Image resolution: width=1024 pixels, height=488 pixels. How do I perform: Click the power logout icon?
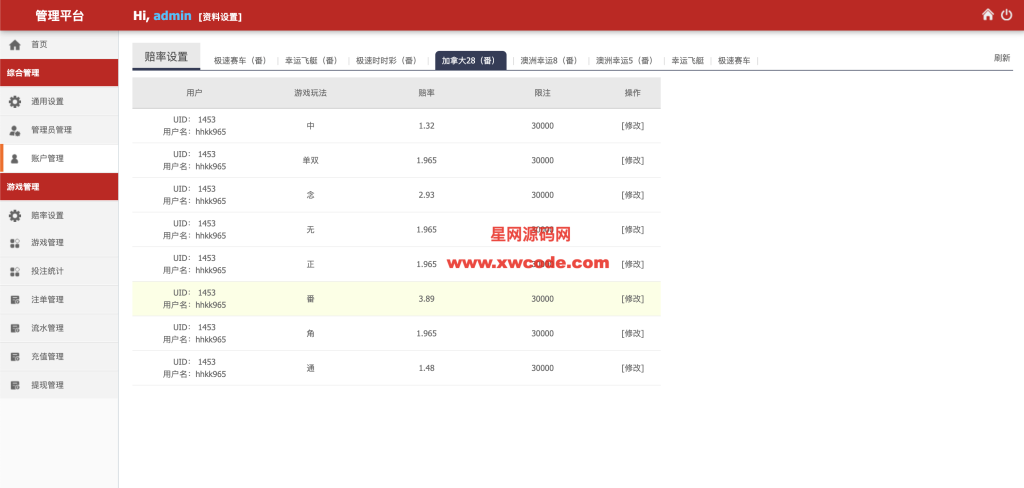point(1006,15)
